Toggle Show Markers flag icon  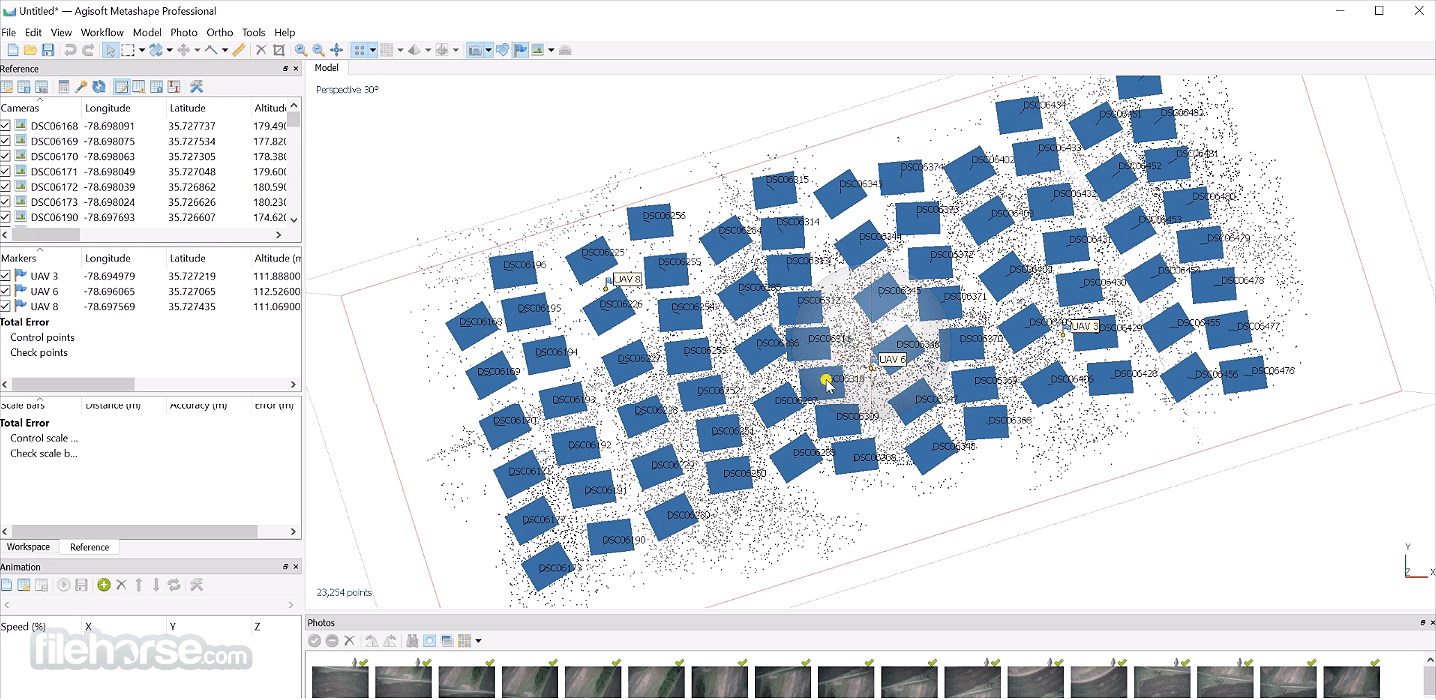519,50
